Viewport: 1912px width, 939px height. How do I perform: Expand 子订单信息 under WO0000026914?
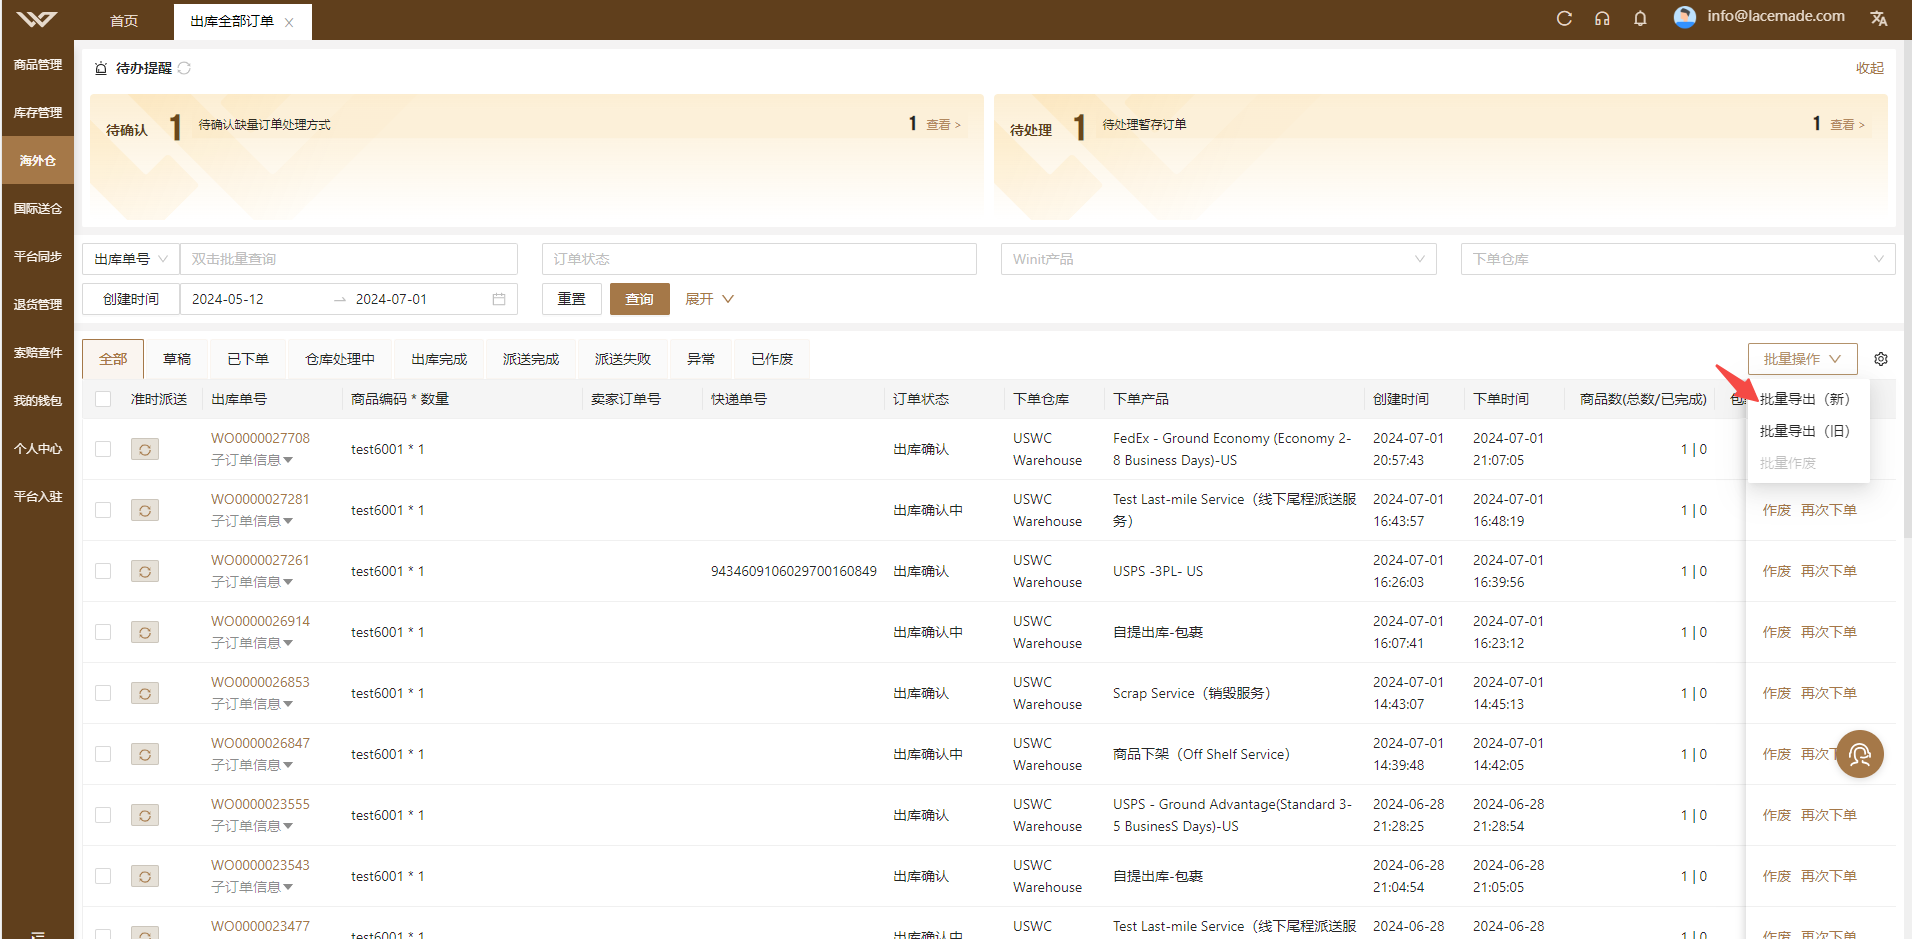click(252, 643)
